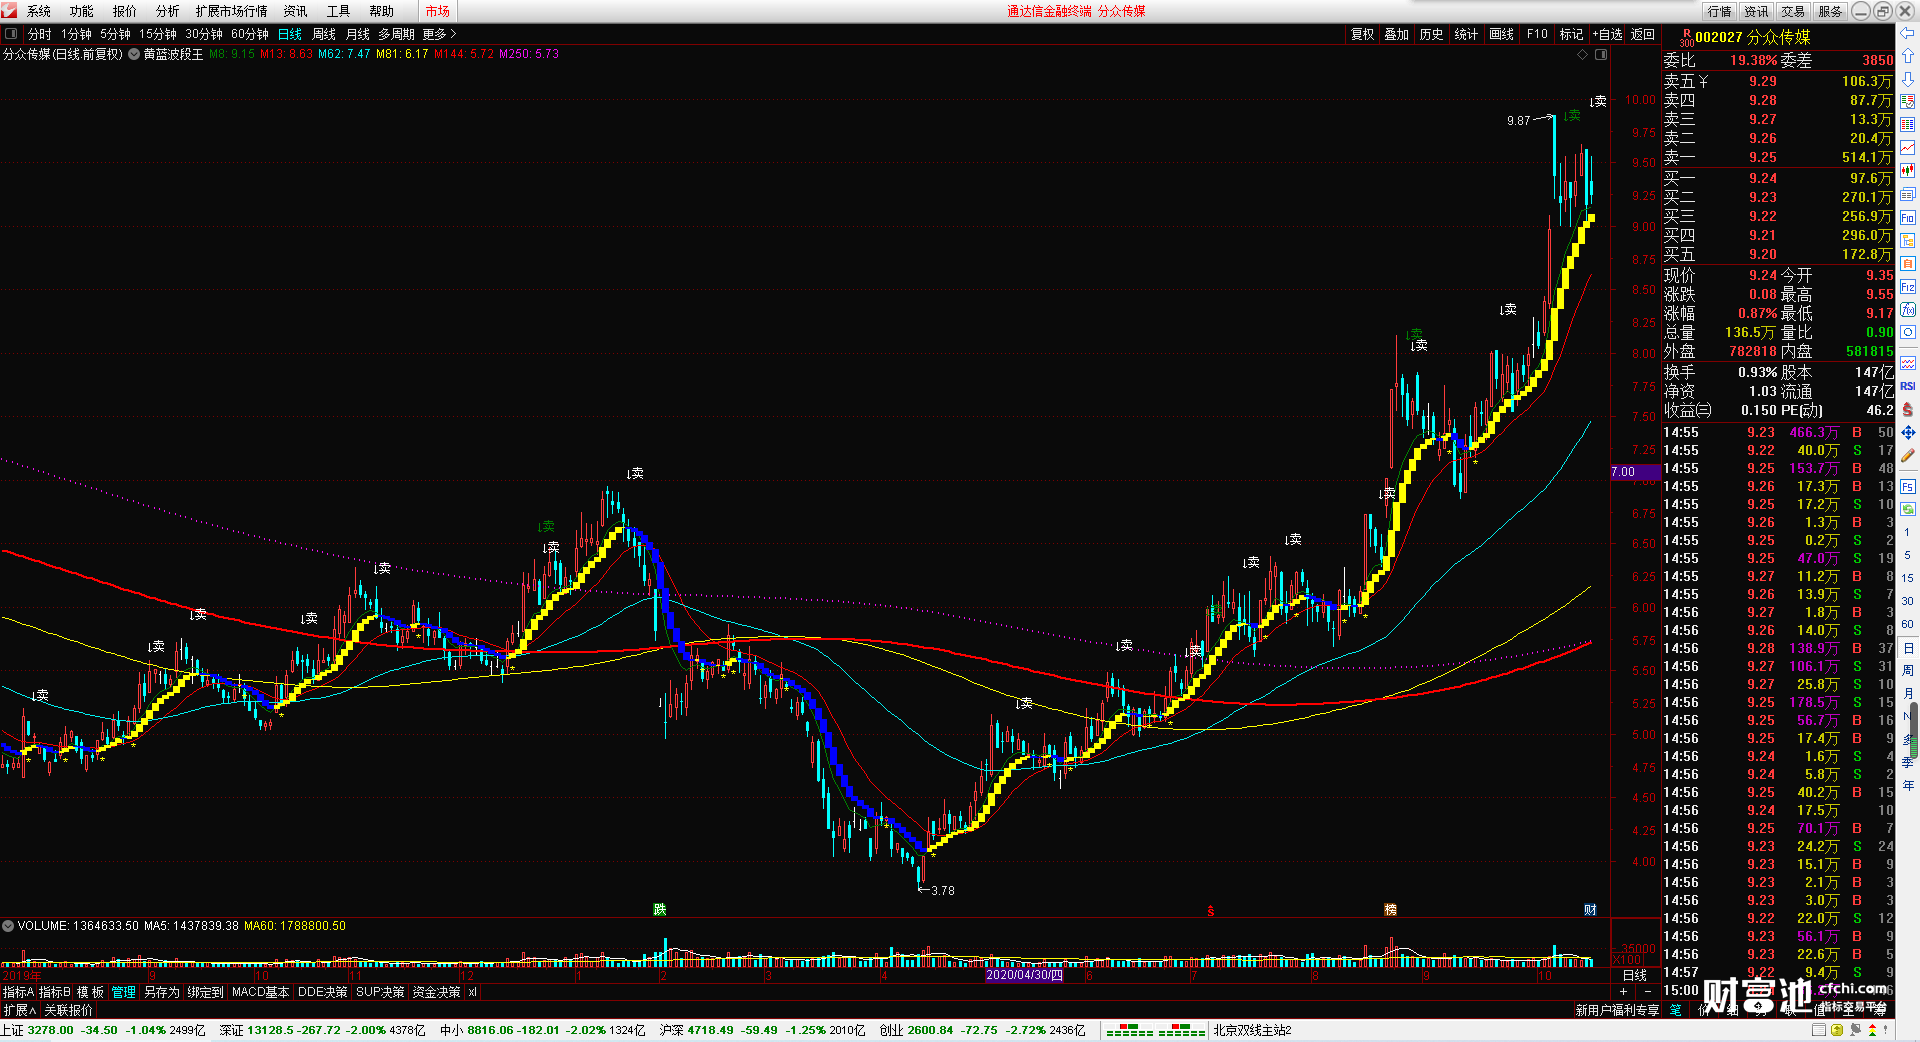Click the red dollar sign icon in sidebar
1920x1042 pixels.
(x=1908, y=410)
